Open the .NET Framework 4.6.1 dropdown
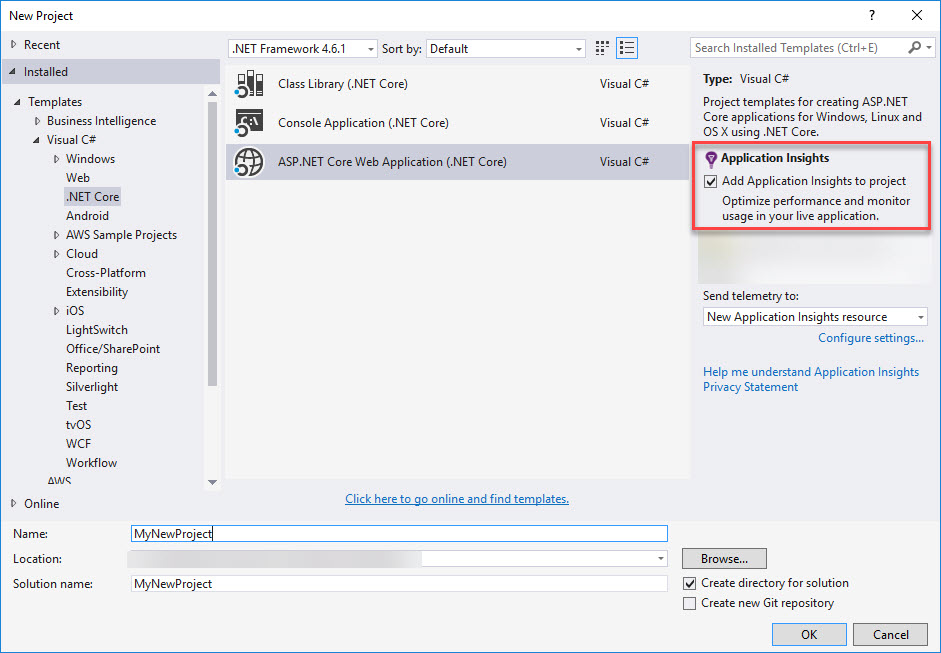The width and height of the screenshot is (941, 653). 303,49
